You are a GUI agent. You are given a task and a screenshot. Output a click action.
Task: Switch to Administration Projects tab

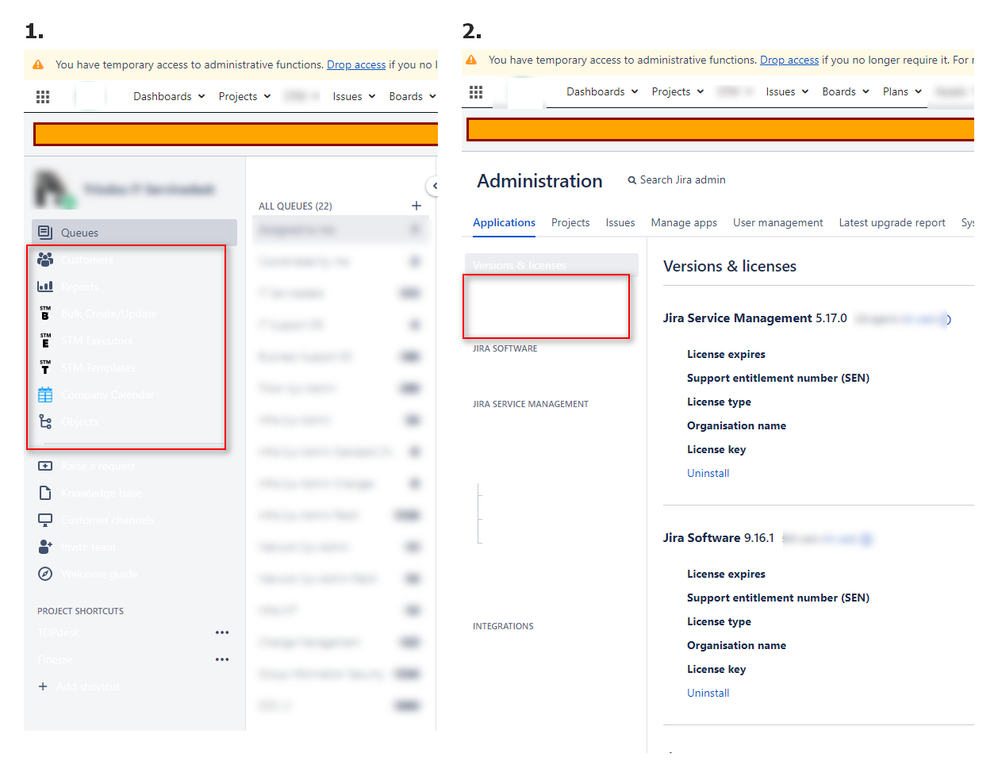[x=570, y=223]
